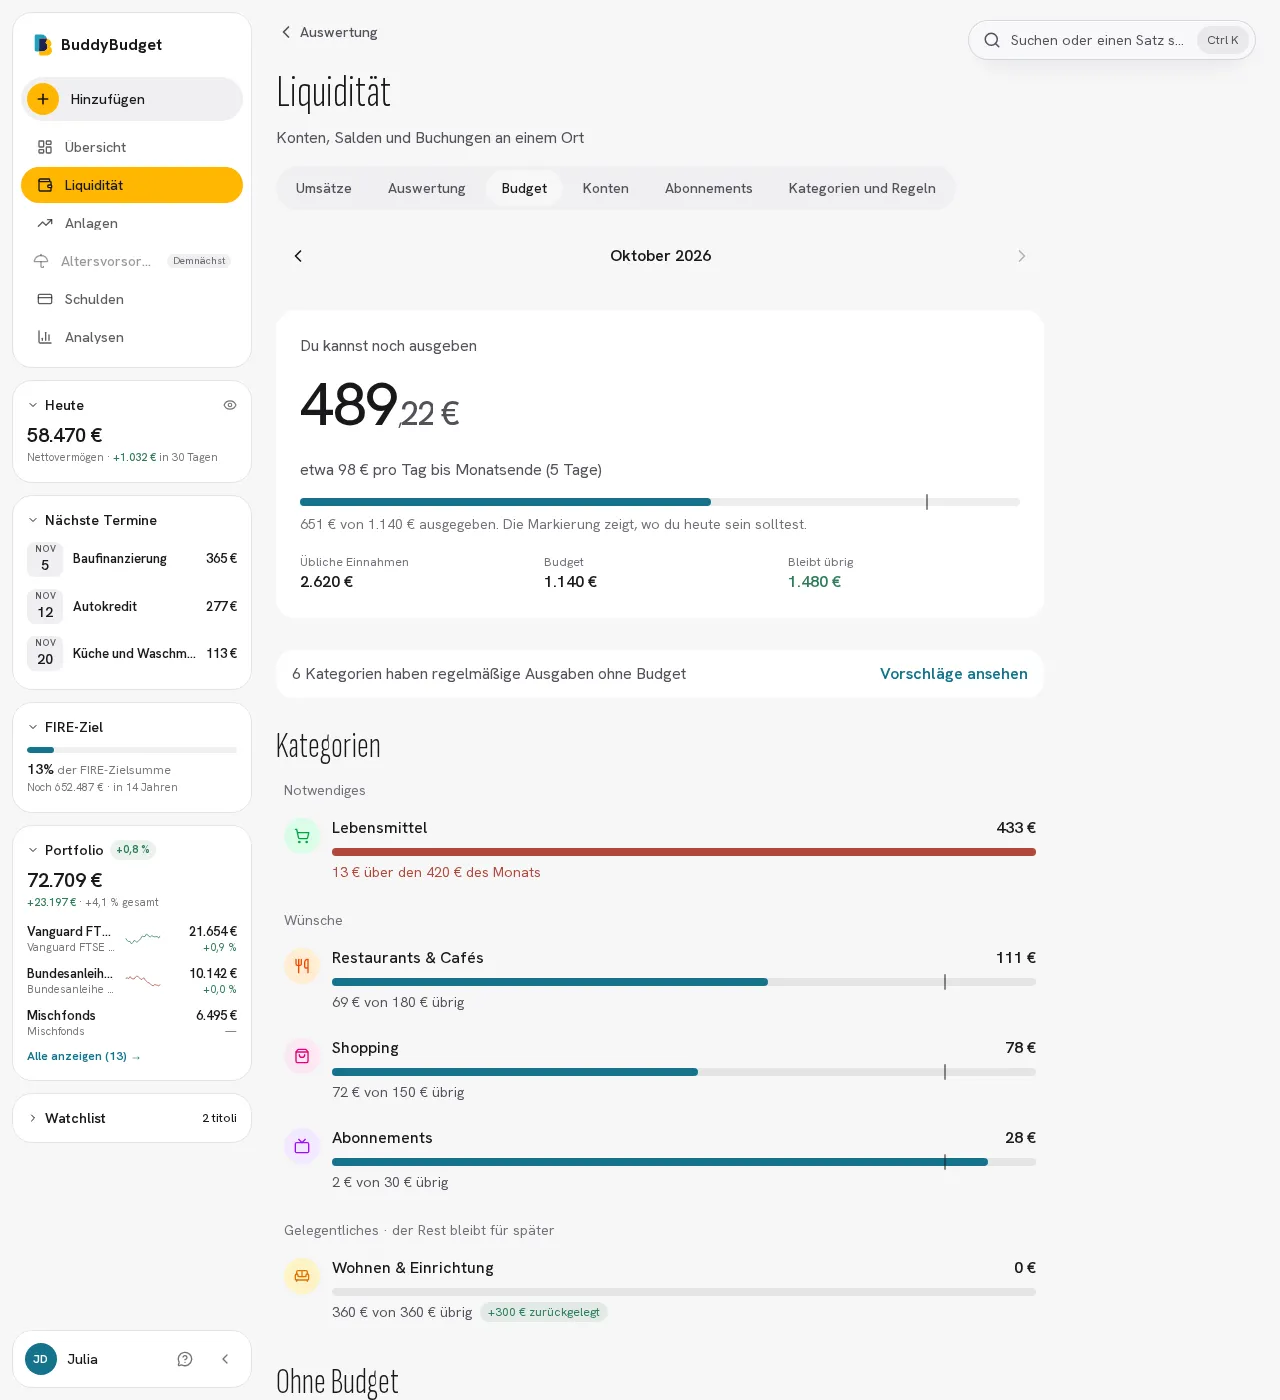Open Alle anzeigen (13) portfolio link
This screenshot has height=1400, width=1280.
point(84,1056)
